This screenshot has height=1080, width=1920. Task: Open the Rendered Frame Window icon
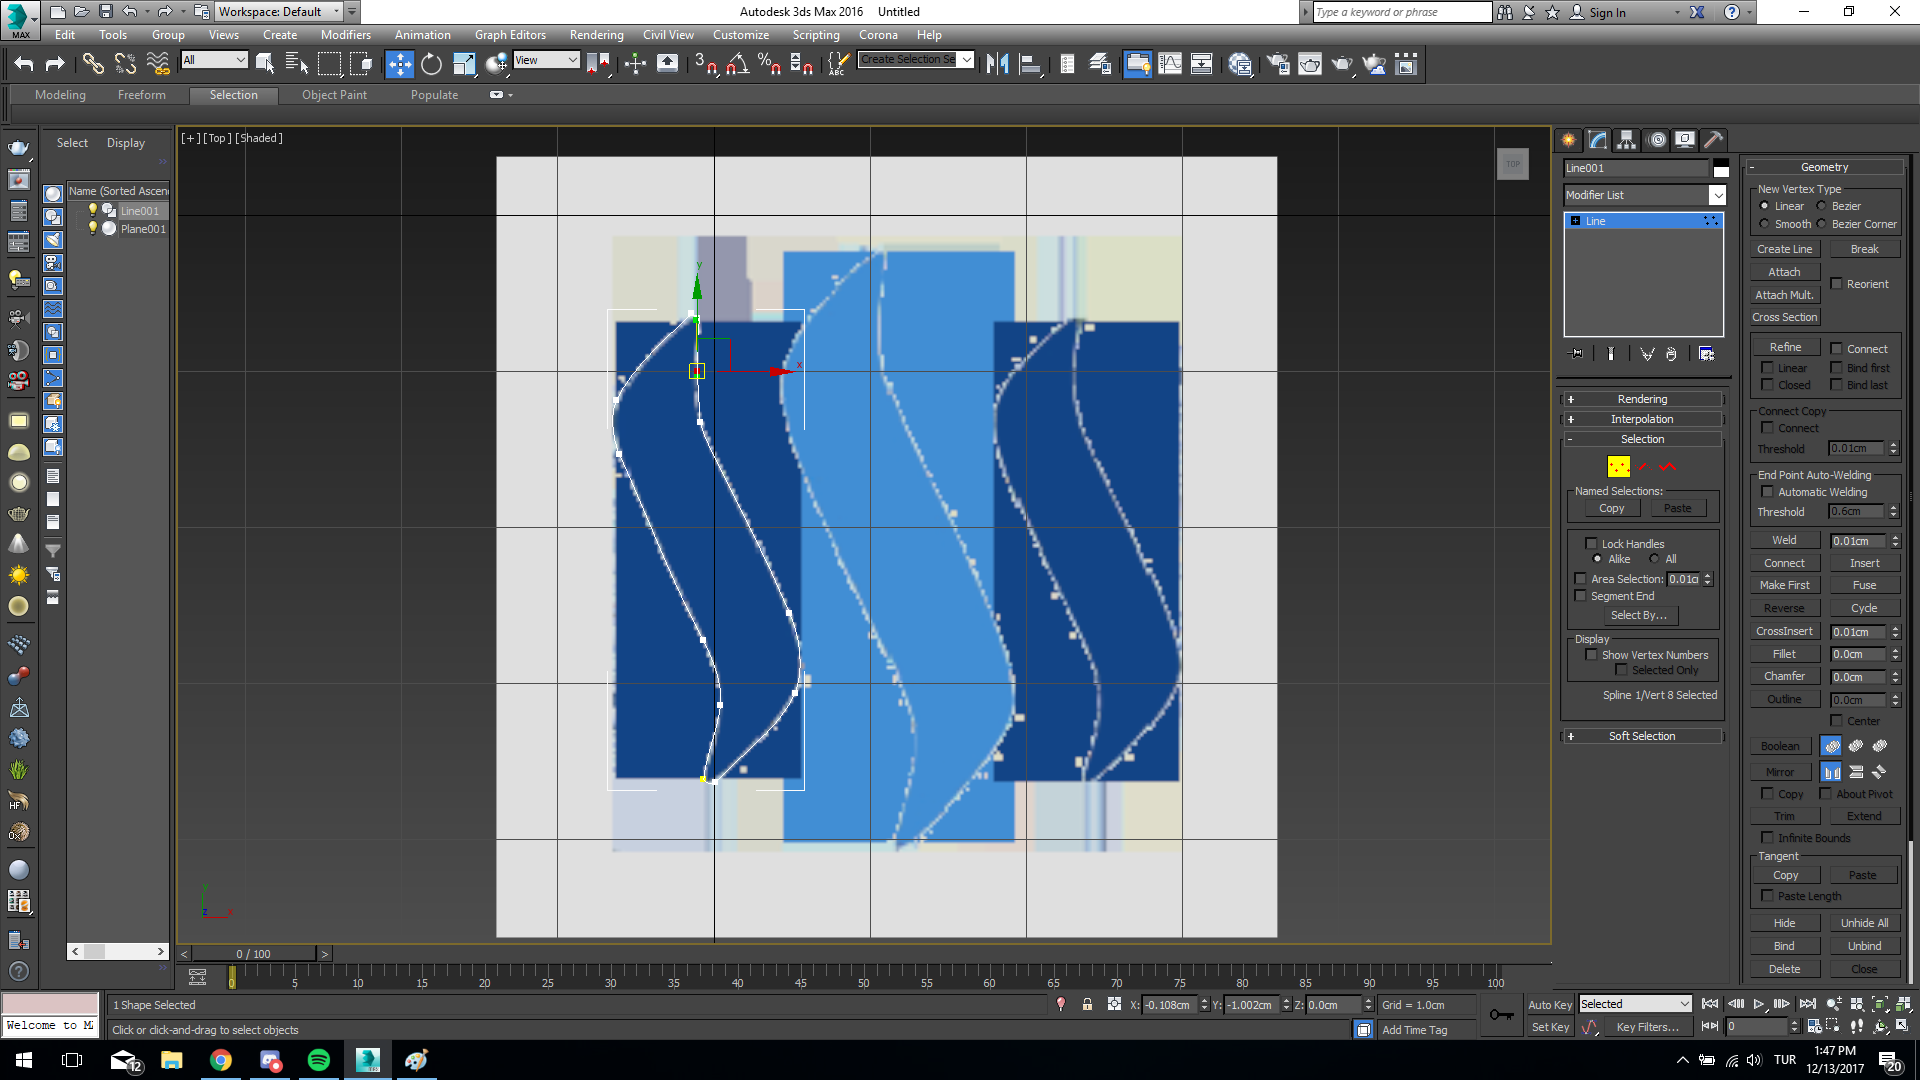click(1310, 64)
